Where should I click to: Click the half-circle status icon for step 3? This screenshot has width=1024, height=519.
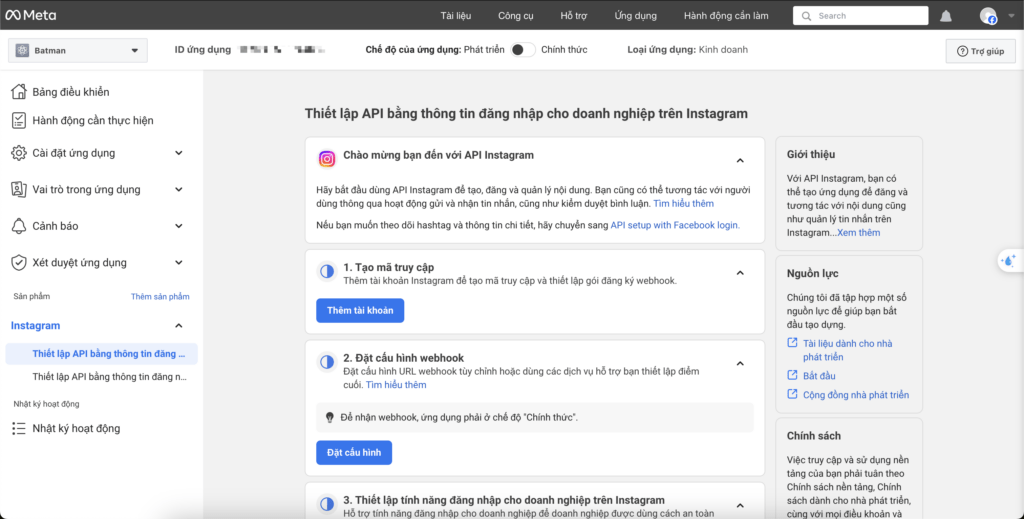327,503
